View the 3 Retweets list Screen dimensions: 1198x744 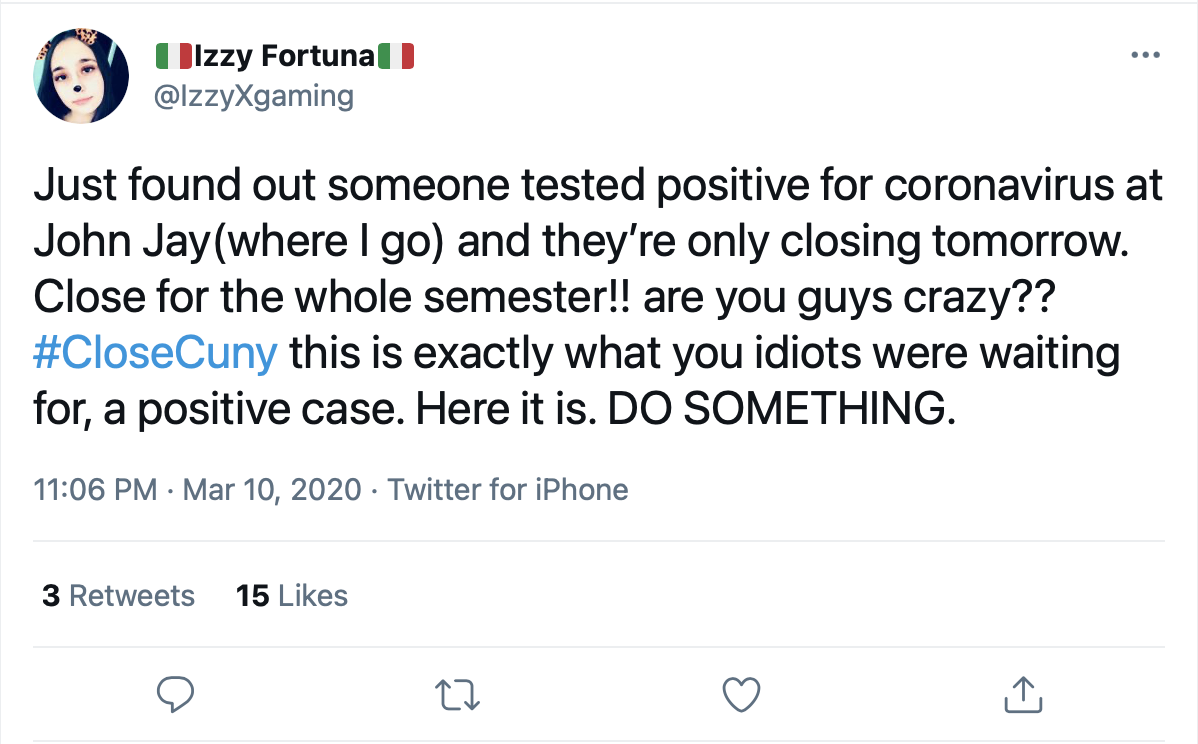(118, 596)
